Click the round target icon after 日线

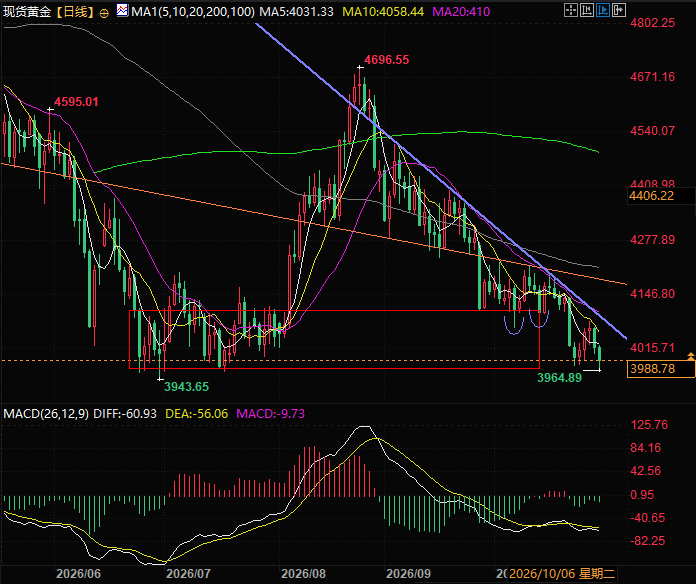pos(104,13)
